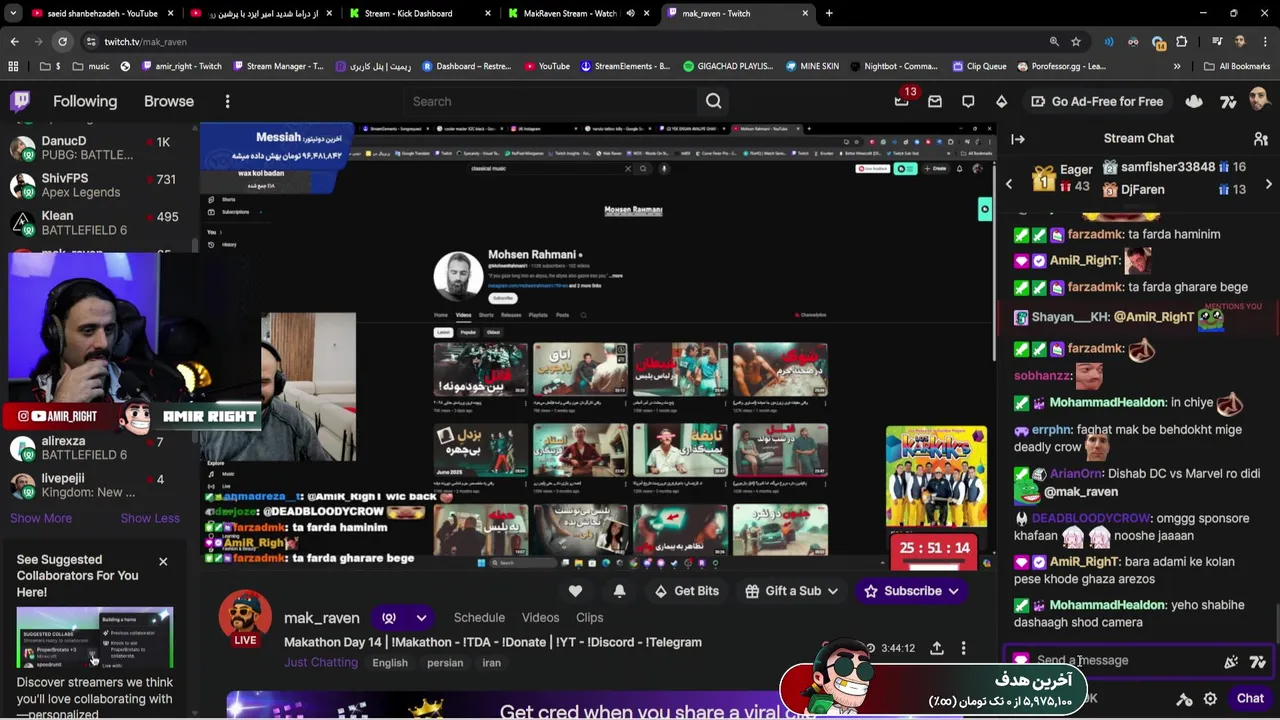Open the Browse tab
Viewport: 1280px width, 720px height.
click(x=169, y=101)
